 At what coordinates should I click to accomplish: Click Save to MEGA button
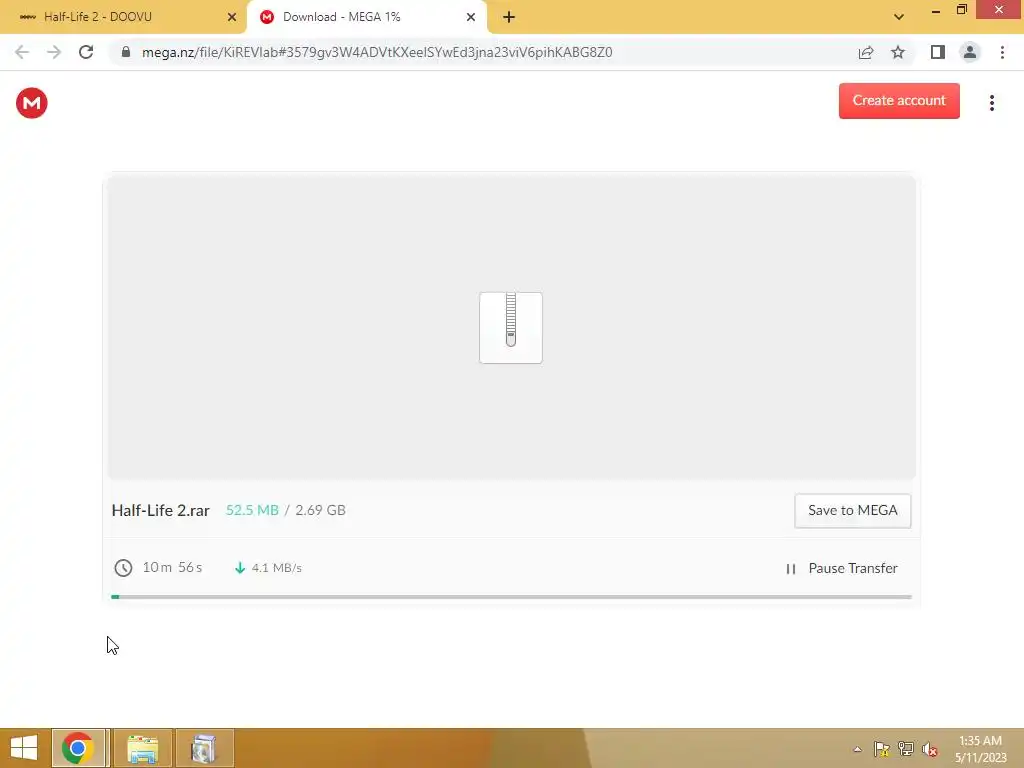click(852, 510)
